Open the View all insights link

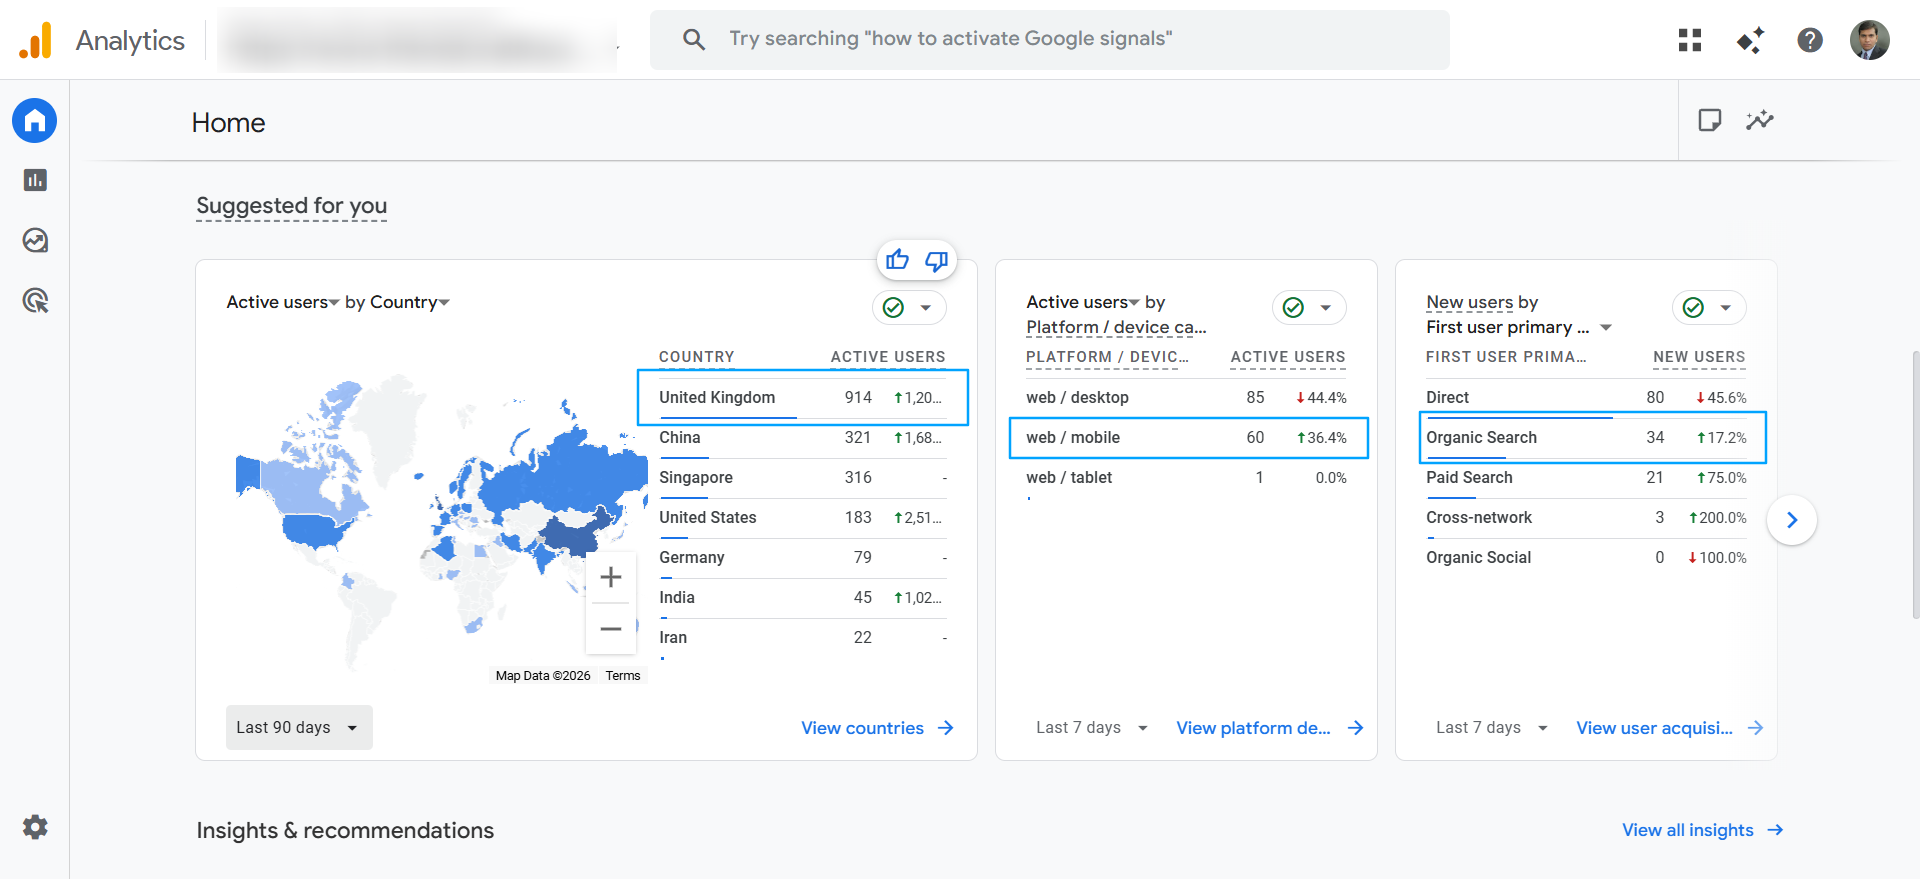click(x=1703, y=830)
